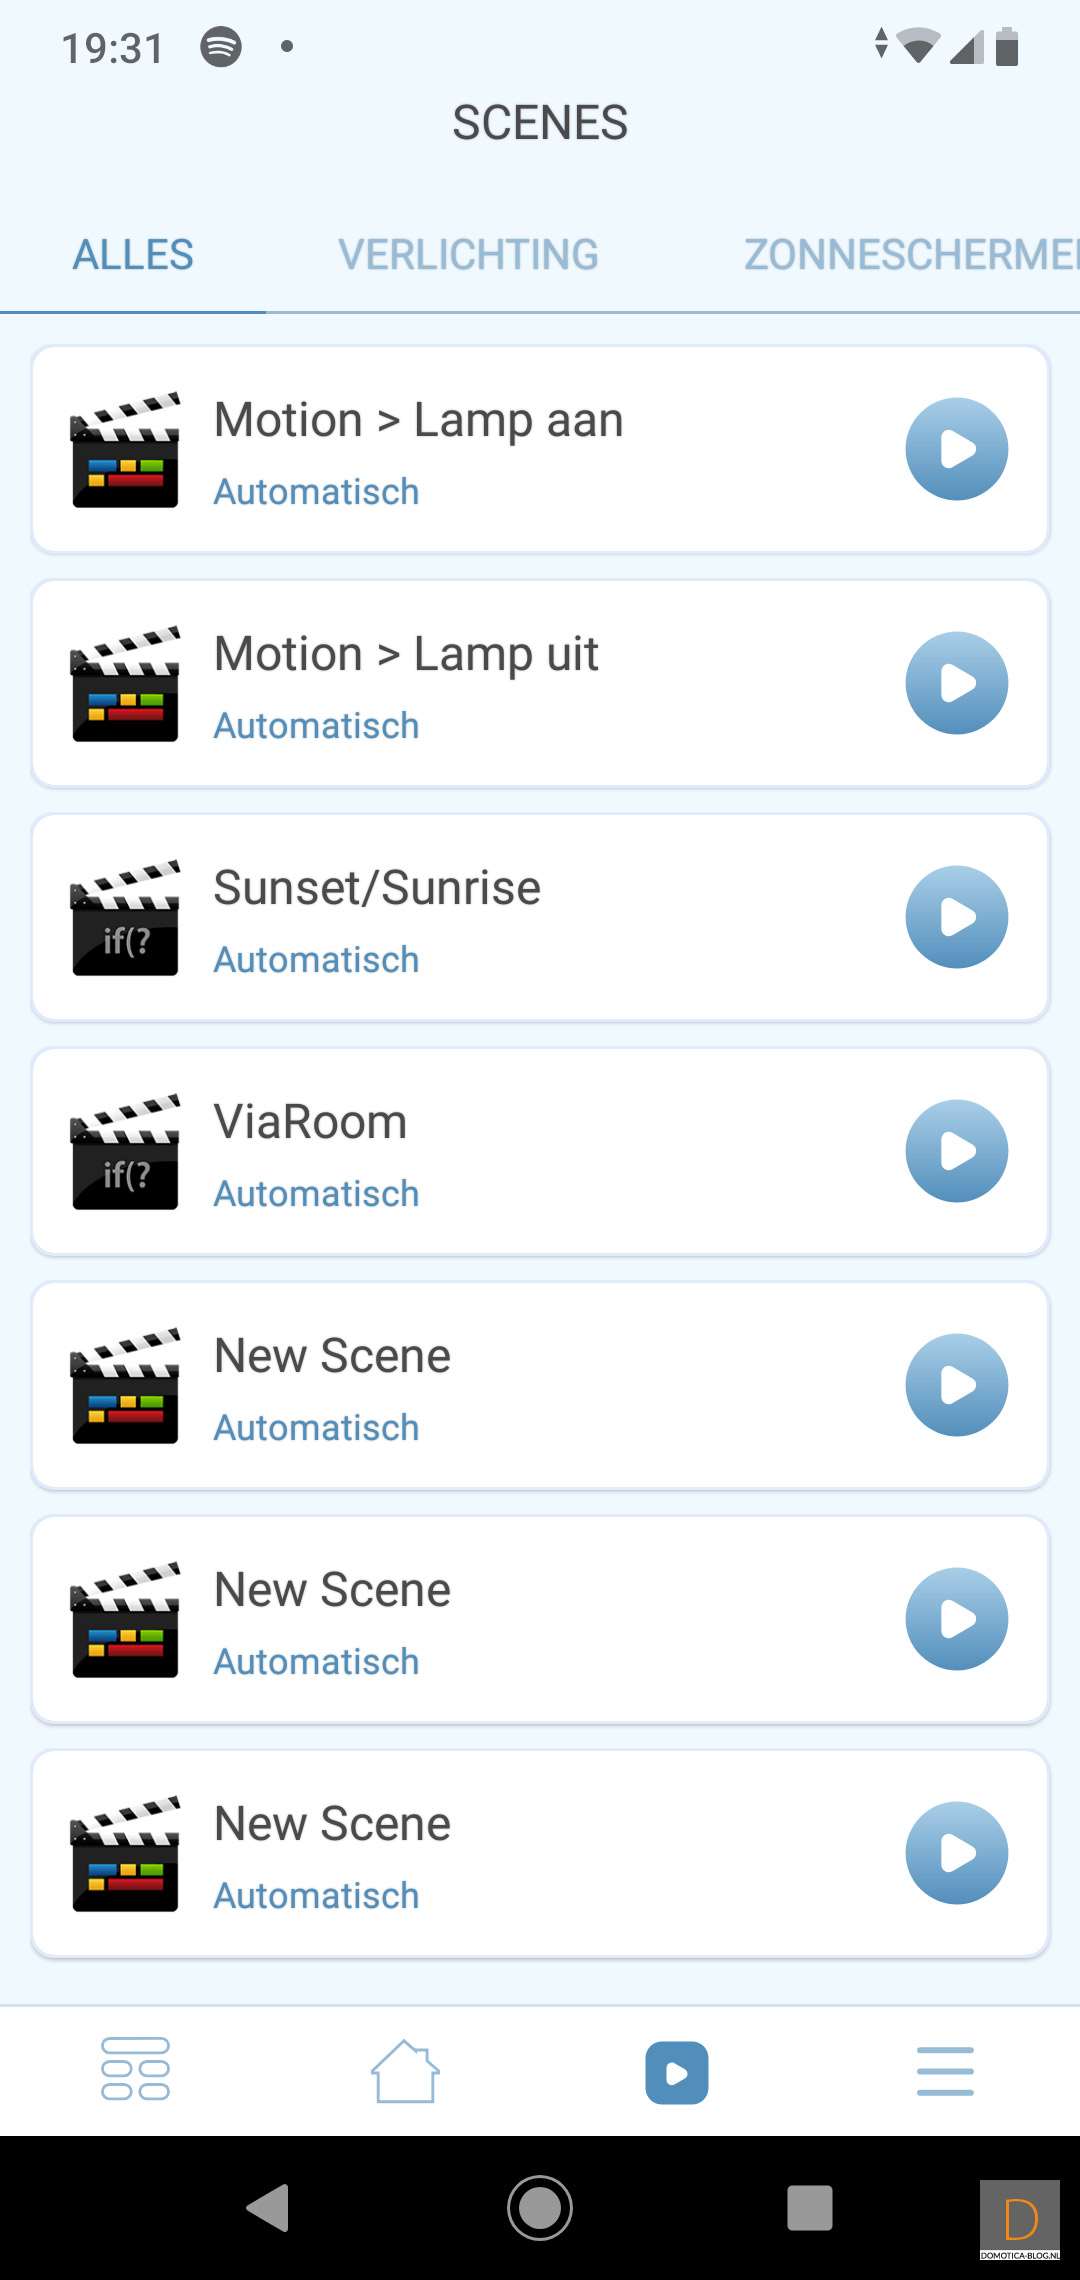This screenshot has height=2280, width=1080.
Task: Open the Sunset/Sunrise scene title
Action: pos(377,888)
